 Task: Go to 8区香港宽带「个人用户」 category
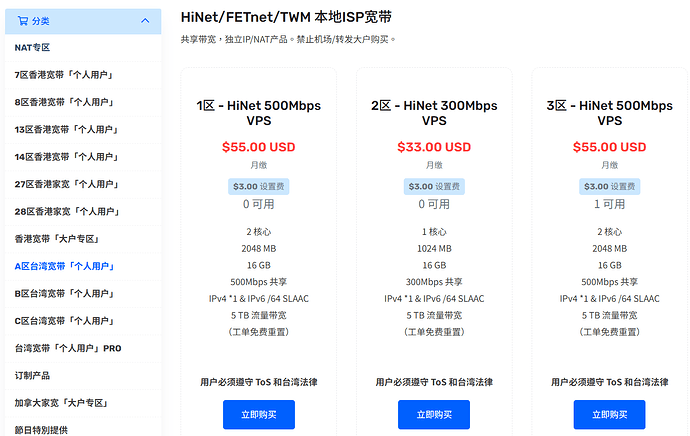[83, 102]
